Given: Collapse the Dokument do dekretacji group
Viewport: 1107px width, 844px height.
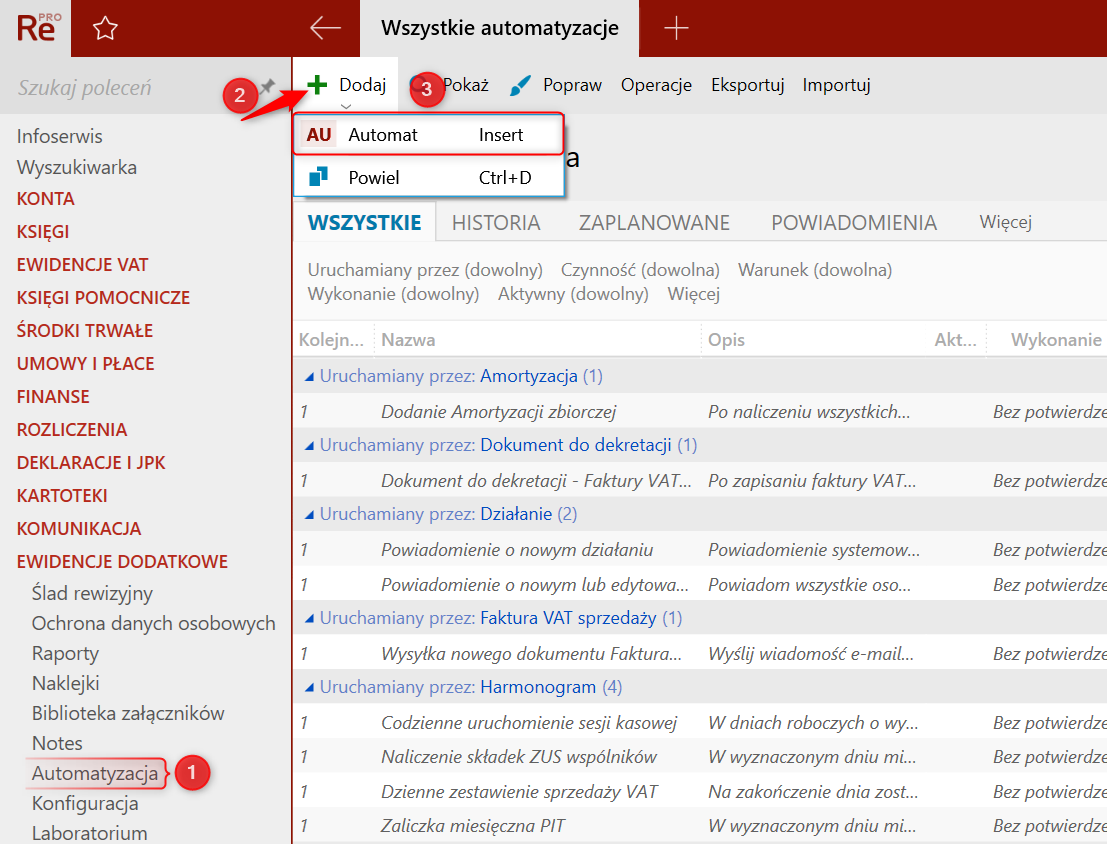Looking at the screenshot, I should pos(309,446).
